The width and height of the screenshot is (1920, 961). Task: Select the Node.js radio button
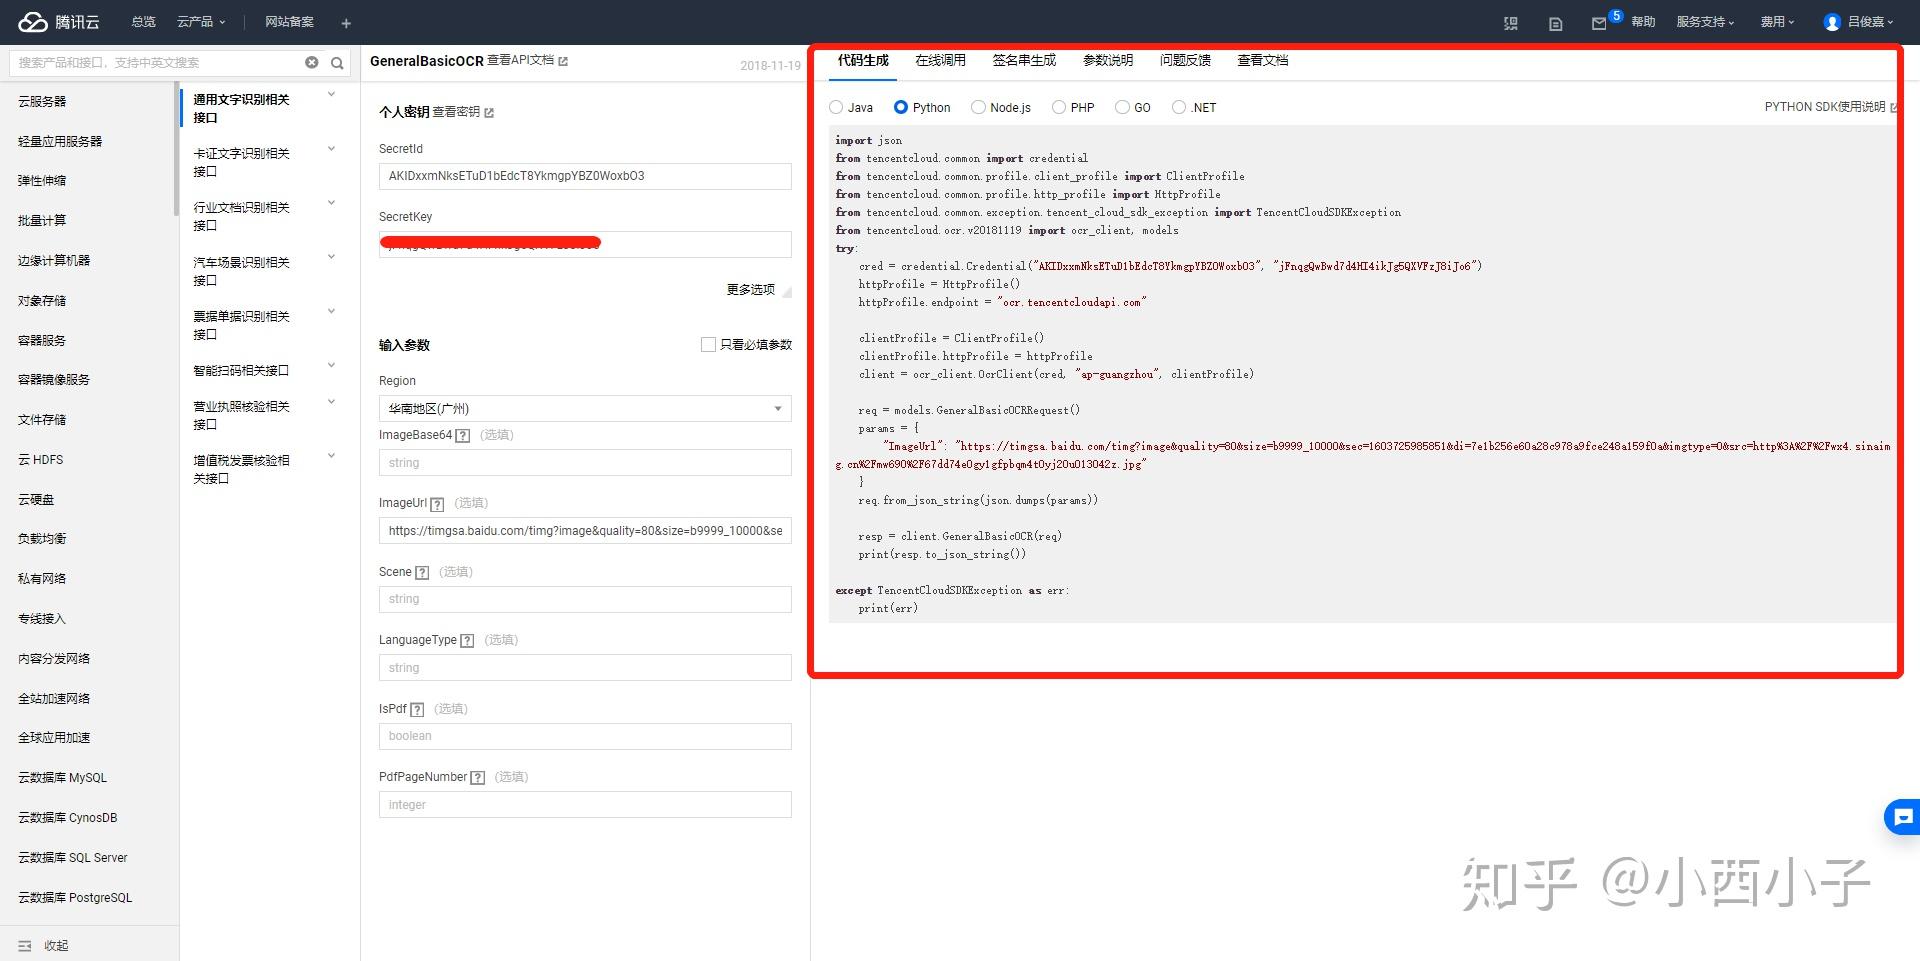coord(978,107)
